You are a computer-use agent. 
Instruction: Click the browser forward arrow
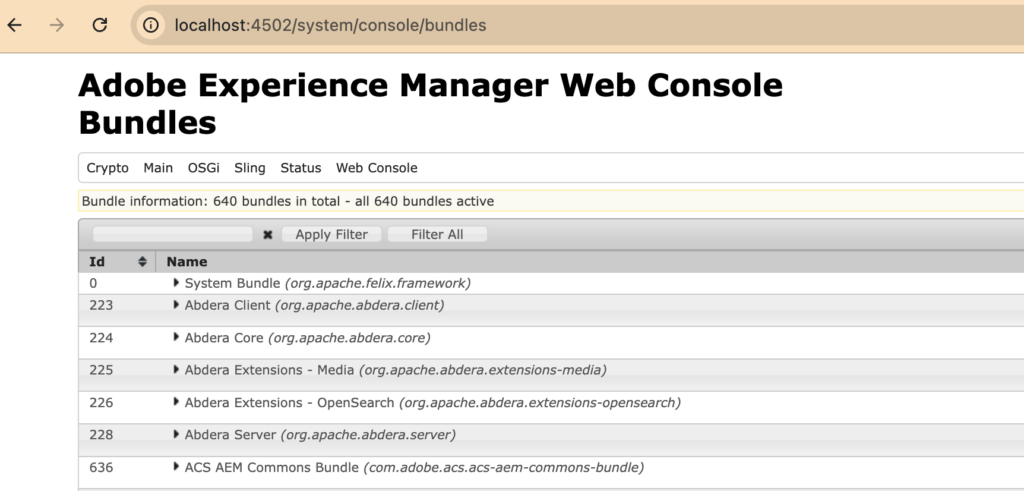pos(57,25)
